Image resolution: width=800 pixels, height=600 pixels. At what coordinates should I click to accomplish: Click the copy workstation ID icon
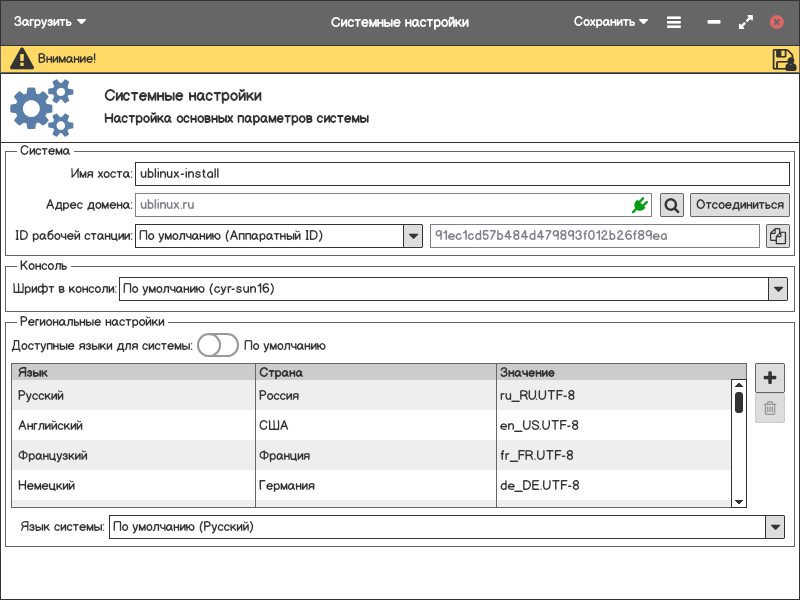tap(778, 236)
